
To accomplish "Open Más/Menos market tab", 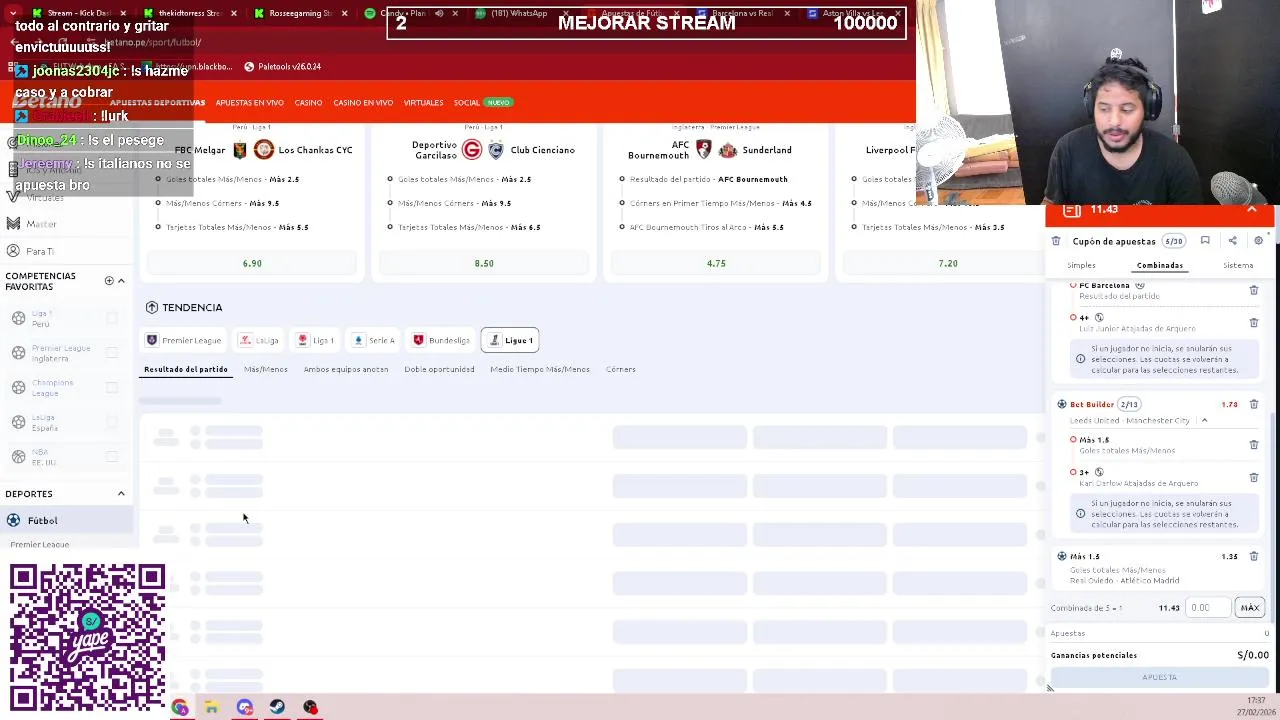I will coord(266,369).
